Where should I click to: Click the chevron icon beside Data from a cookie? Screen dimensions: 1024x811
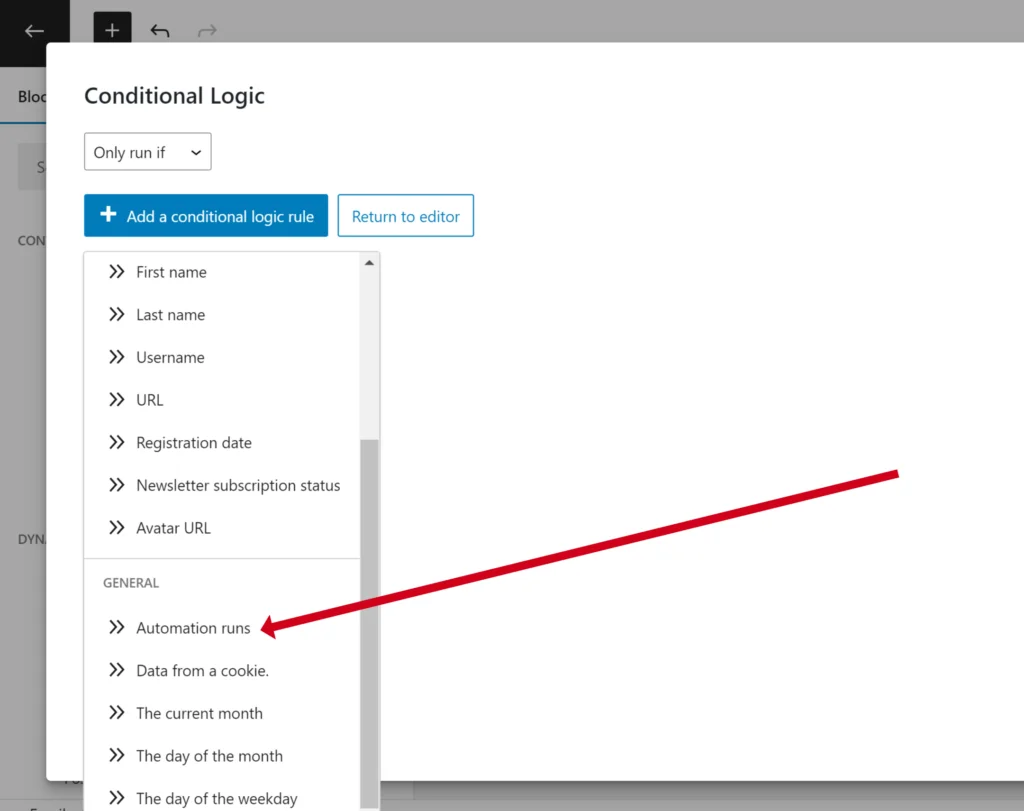click(117, 670)
